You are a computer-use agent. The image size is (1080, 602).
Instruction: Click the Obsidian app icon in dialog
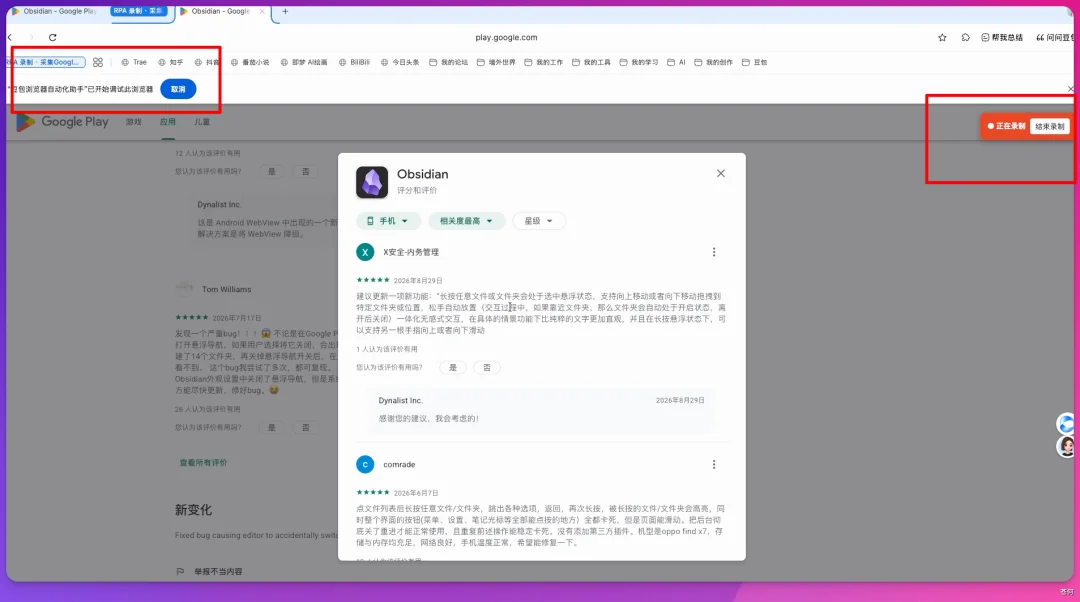click(x=372, y=182)
